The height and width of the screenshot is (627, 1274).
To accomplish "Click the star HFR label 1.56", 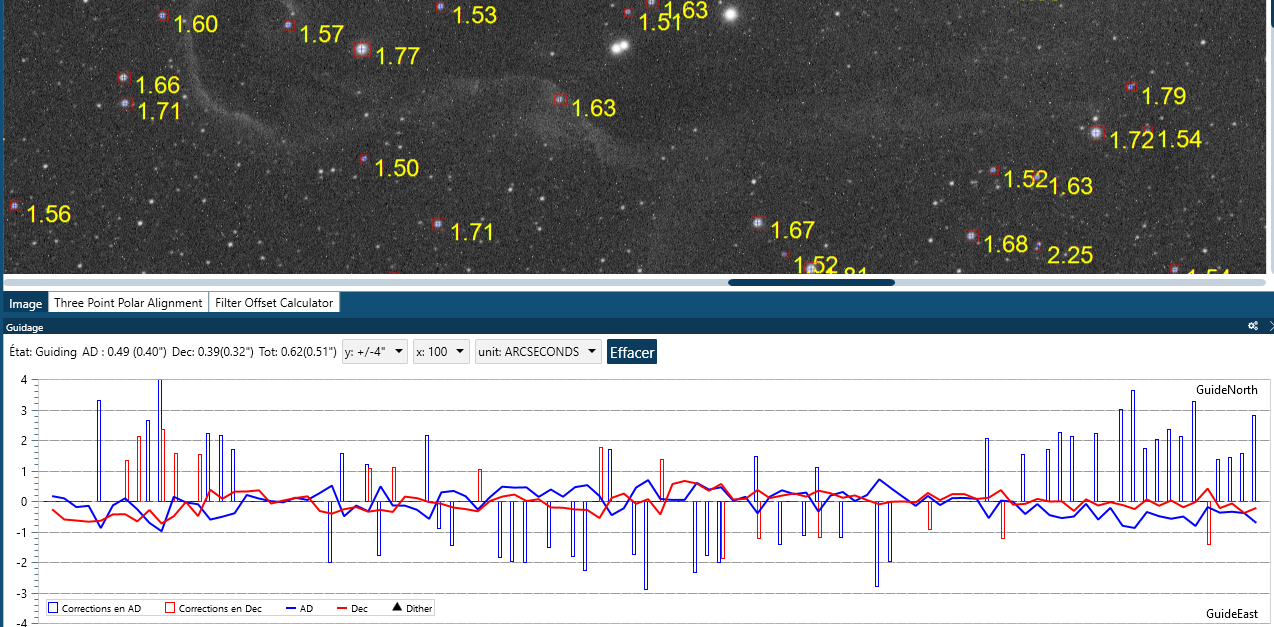I will tap(49, 214).
